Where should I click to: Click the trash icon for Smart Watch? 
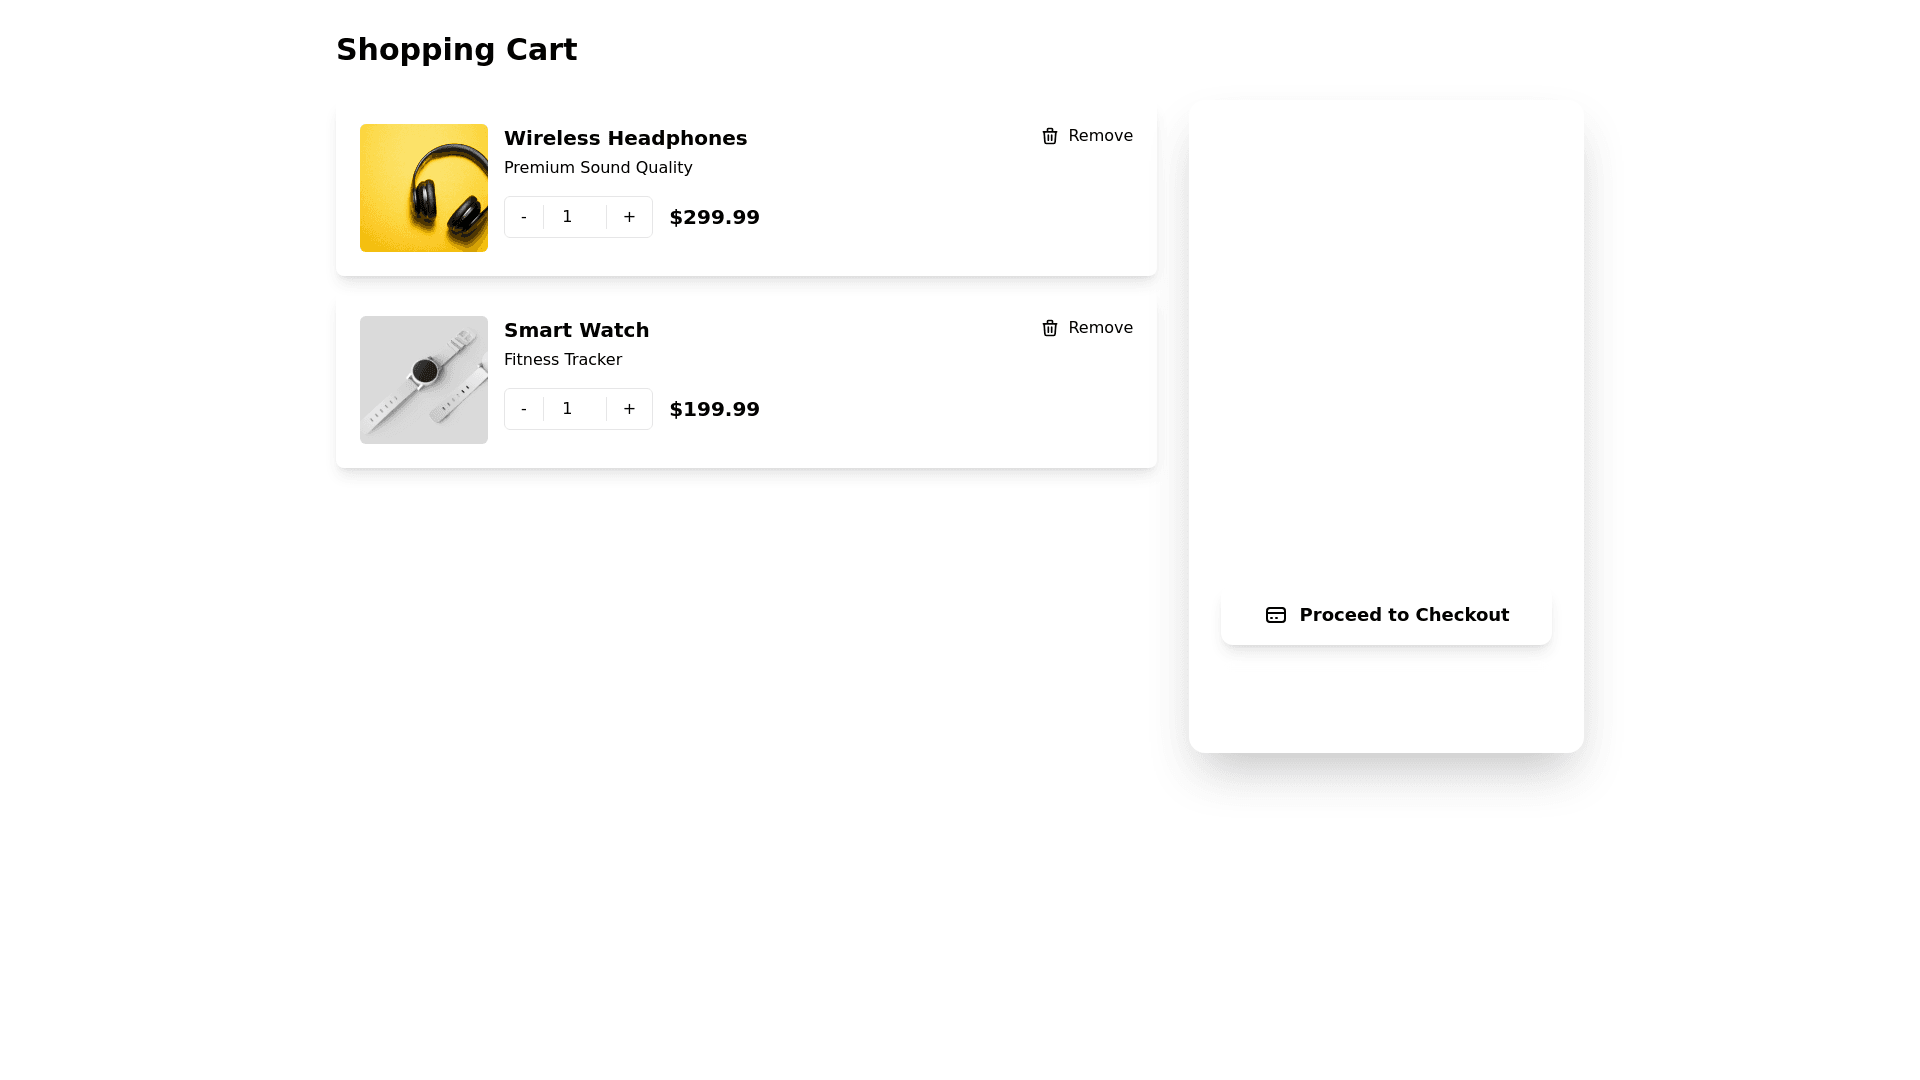tap(1049, 328)
